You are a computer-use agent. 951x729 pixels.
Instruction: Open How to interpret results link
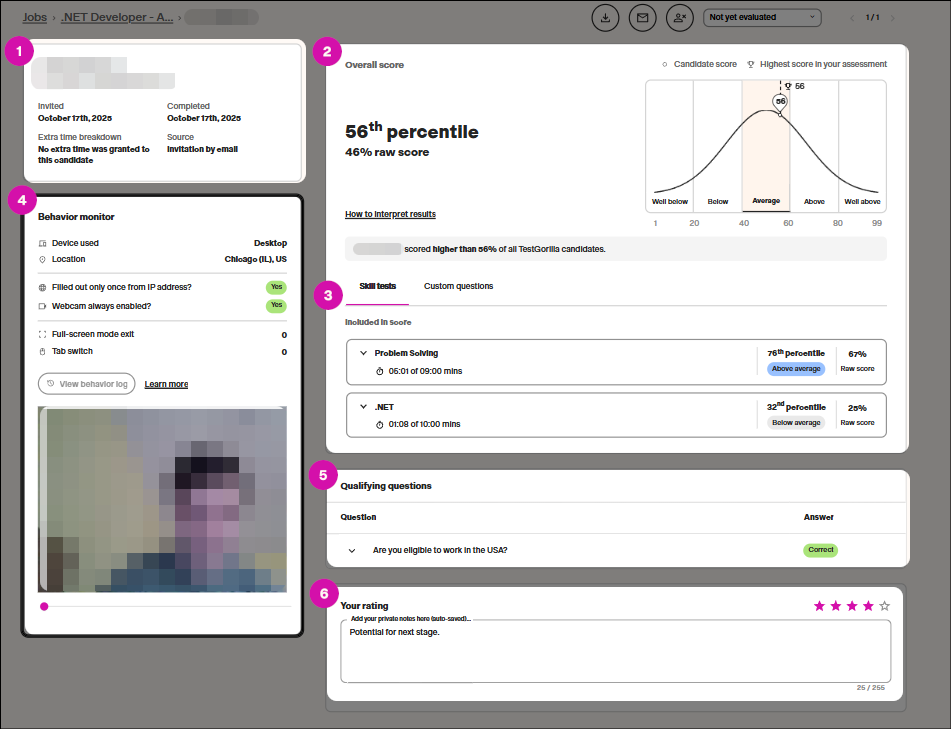[x=390, y=215]
